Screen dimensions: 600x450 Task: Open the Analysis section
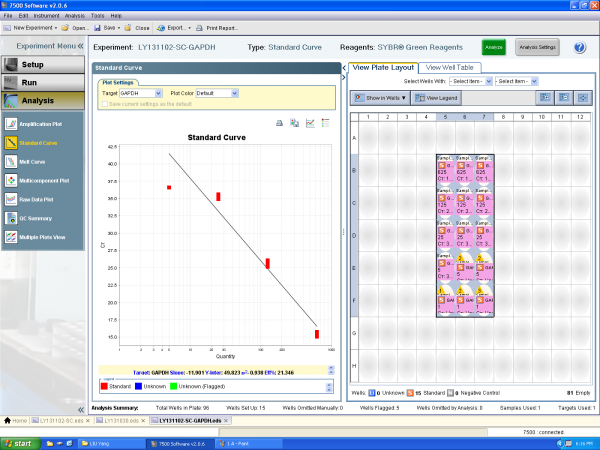tap(43, 101)
